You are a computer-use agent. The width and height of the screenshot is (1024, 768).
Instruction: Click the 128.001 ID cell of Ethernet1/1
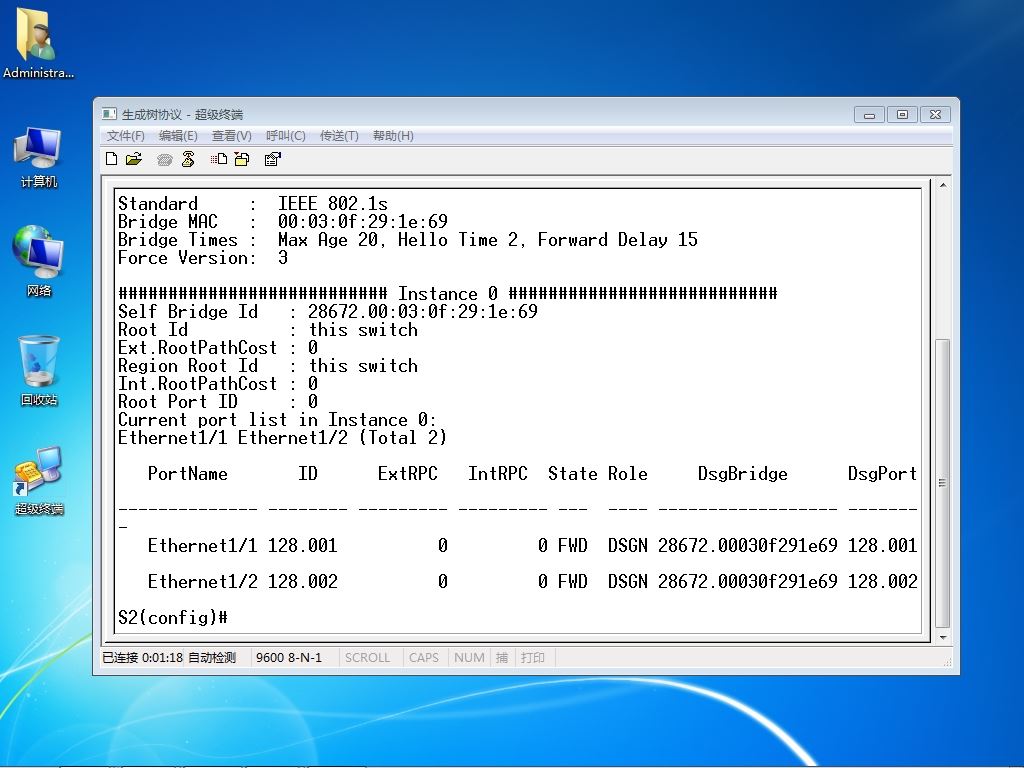[302, 545]
